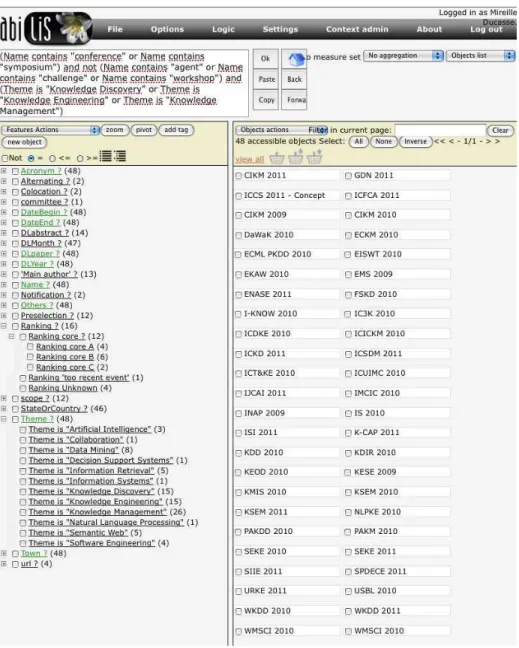Check the StateOrCountry feature checkbox
Viewport: 519px width, 648px height.
click(15, 409)
